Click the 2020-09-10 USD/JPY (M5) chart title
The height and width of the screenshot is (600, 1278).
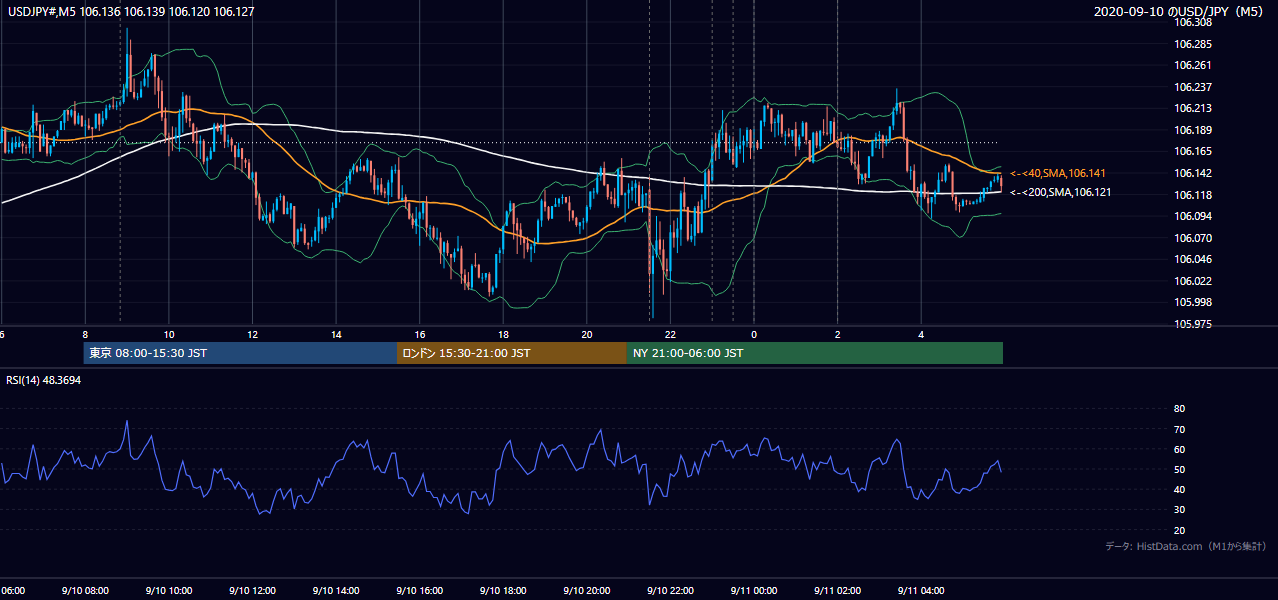[1180, 12]
